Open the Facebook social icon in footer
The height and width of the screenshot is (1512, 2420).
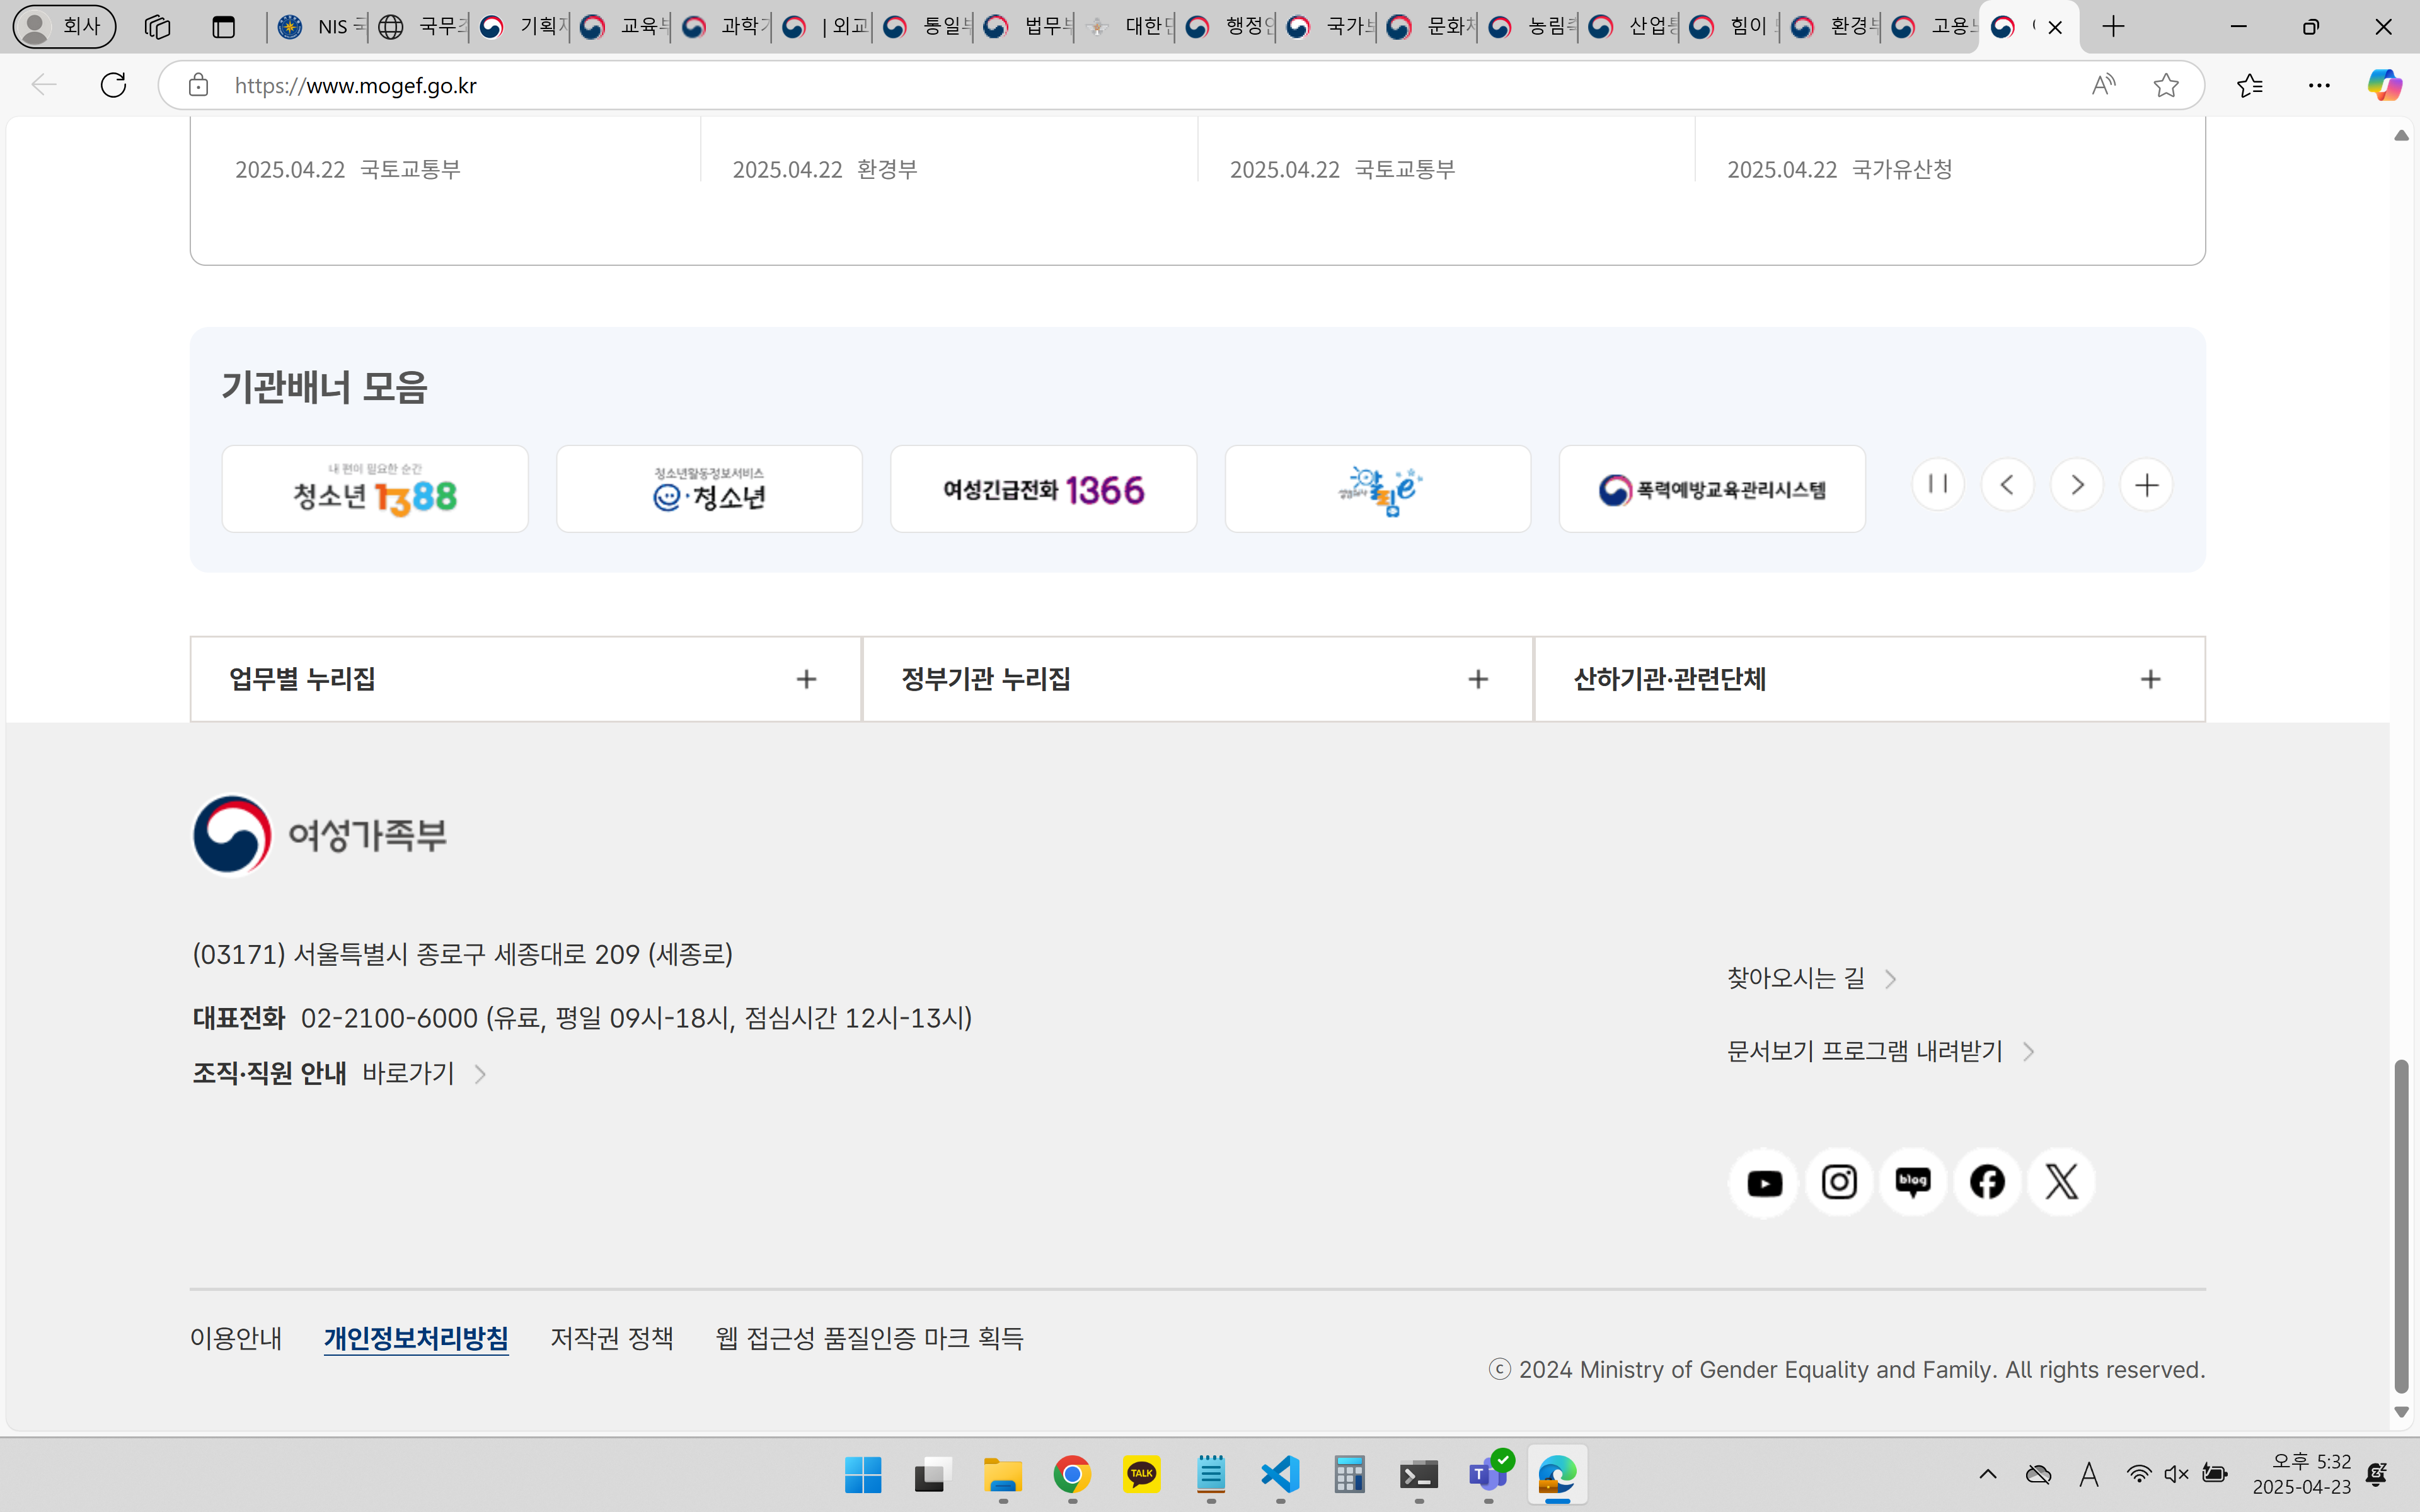[1987, 1183]
